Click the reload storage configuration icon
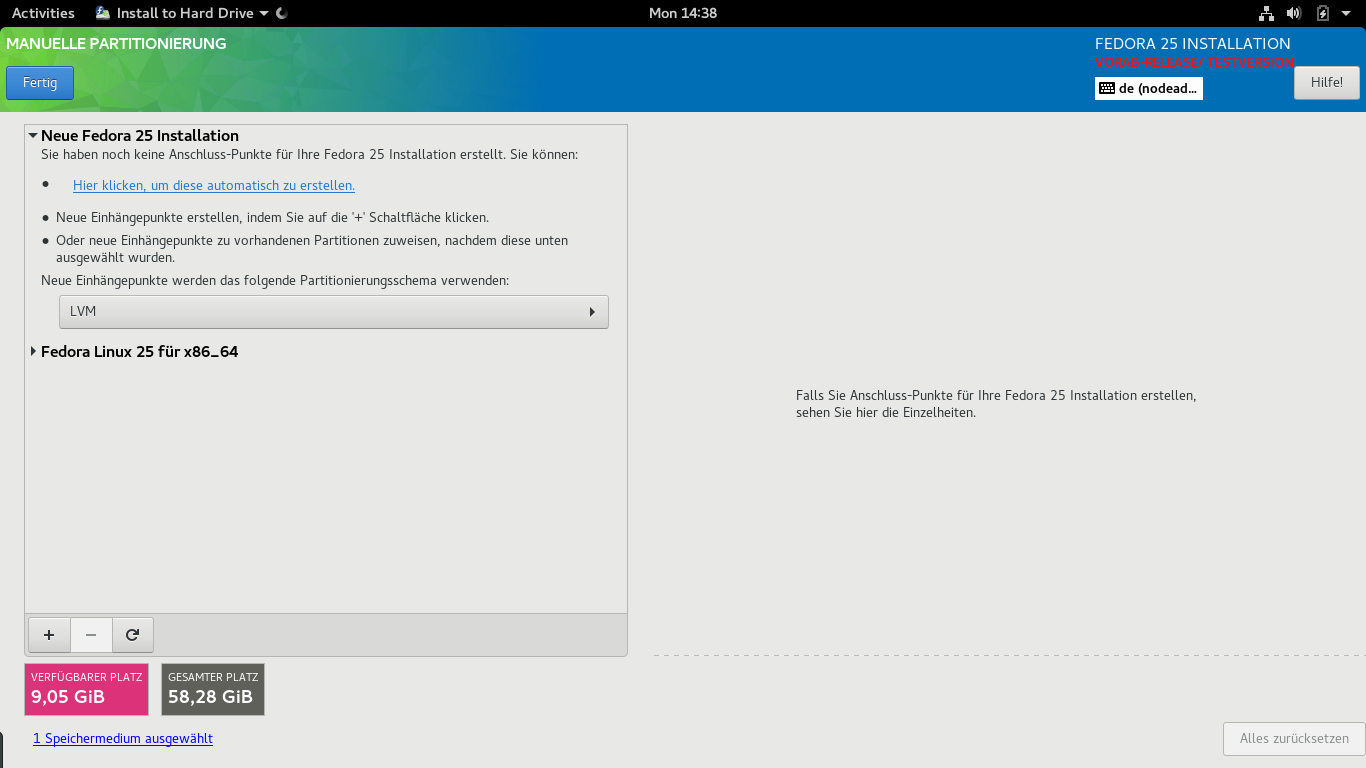Image resolution: width=1366 pixels, height=768 pixels. point(132,635)
